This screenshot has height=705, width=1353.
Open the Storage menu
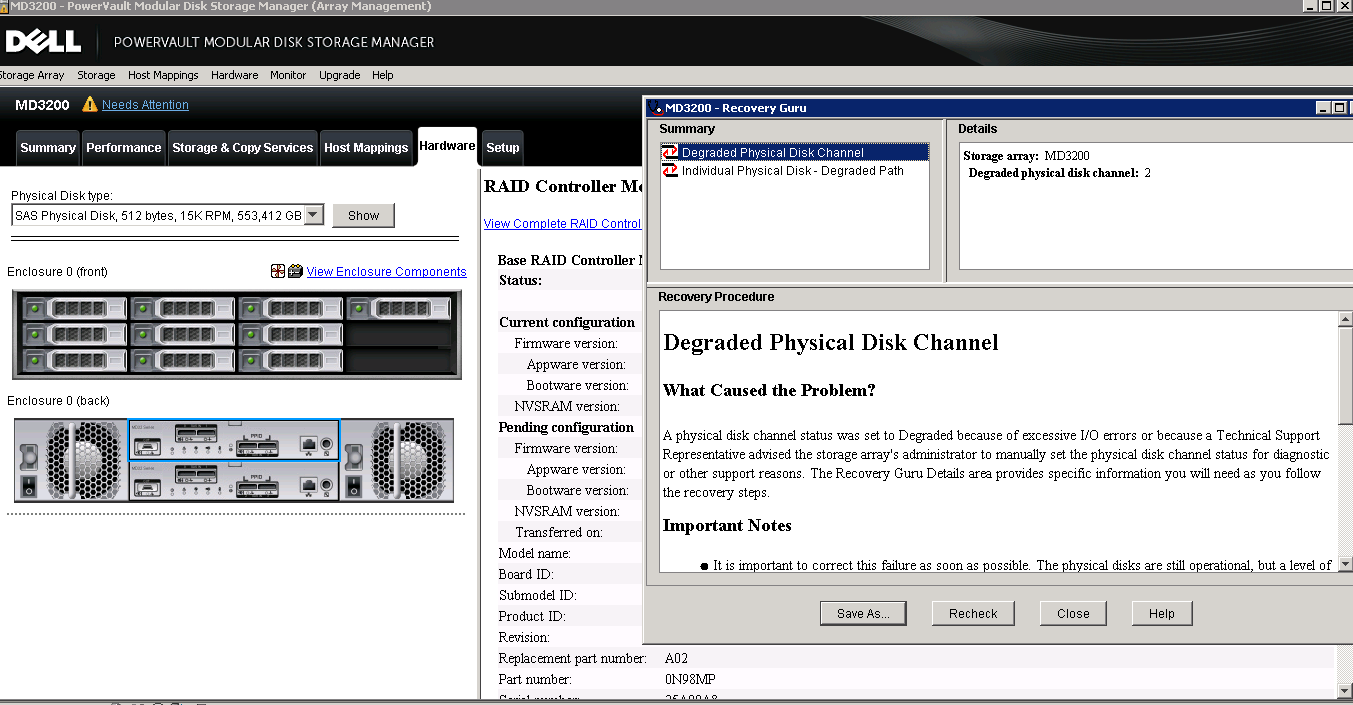(x=96, y=75)
